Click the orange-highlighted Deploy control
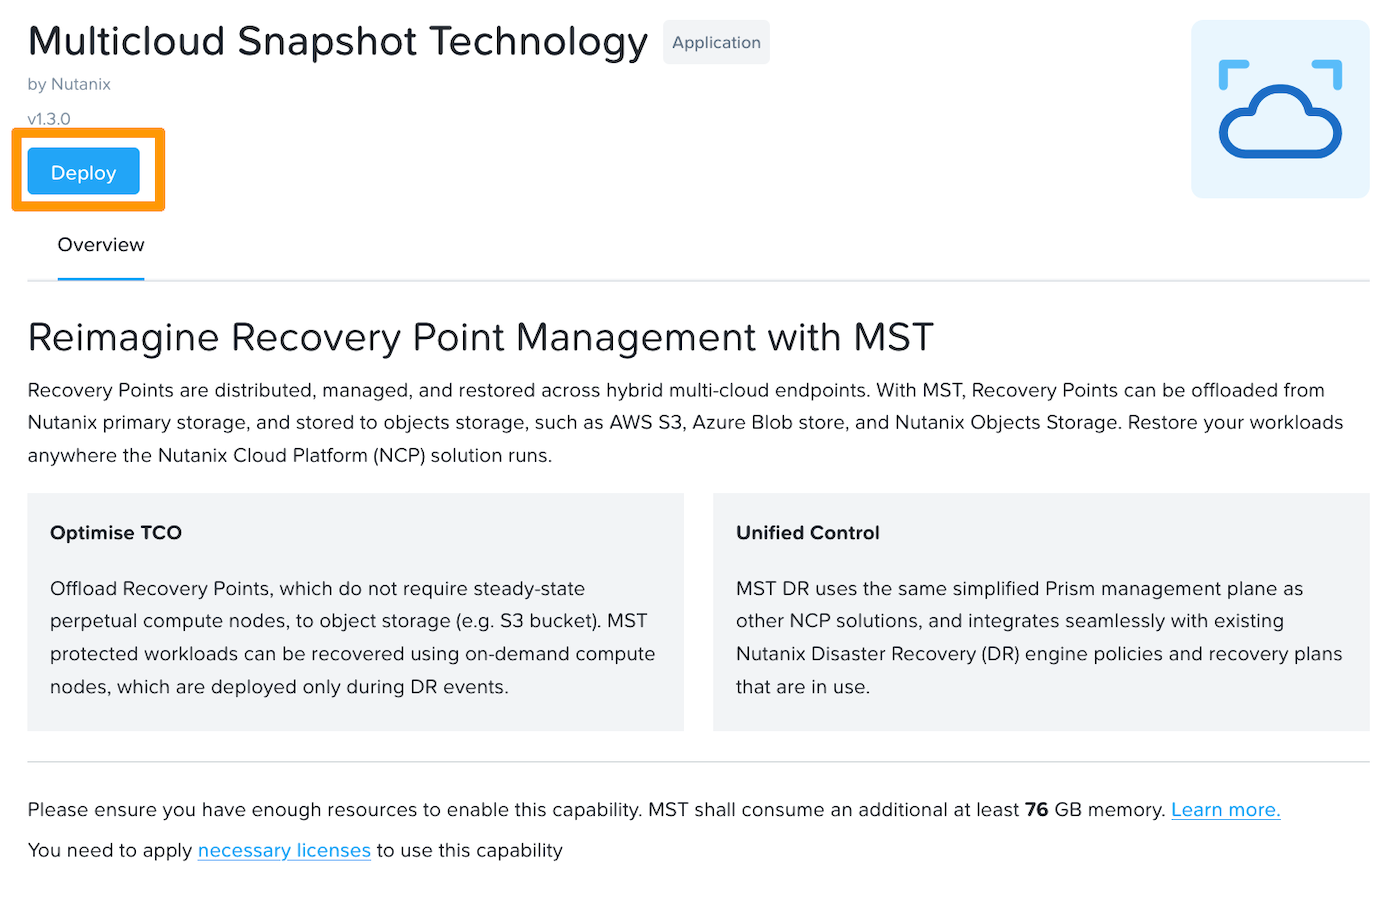This screenshot has width=1400, height=905. click(x=83, y=171)
